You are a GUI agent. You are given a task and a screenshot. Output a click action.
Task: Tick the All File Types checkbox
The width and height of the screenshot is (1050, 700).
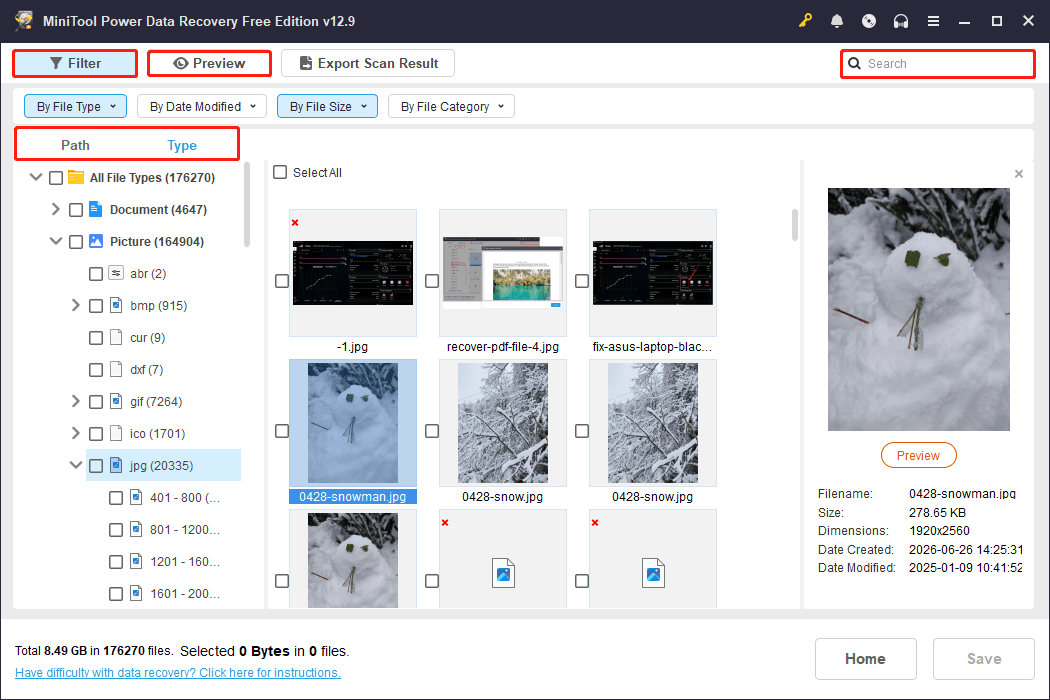click(x=56, y=178)
